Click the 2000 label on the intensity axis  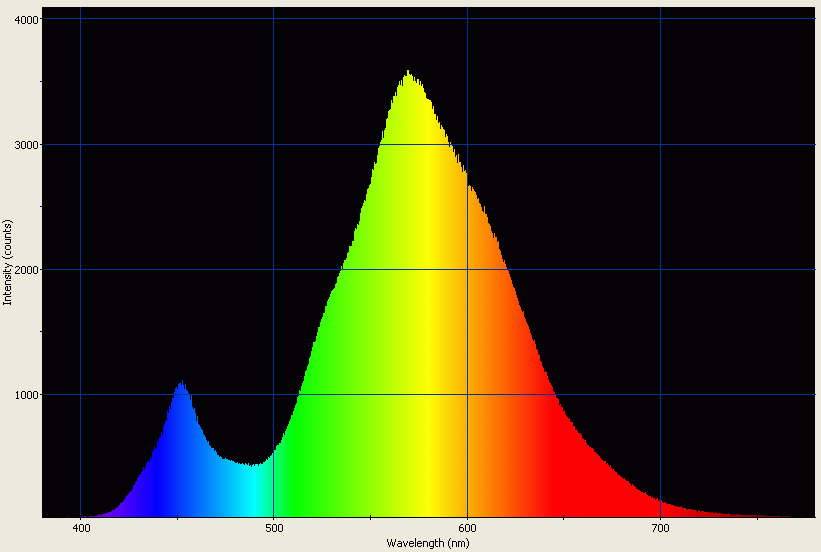(x=27, y=270)
